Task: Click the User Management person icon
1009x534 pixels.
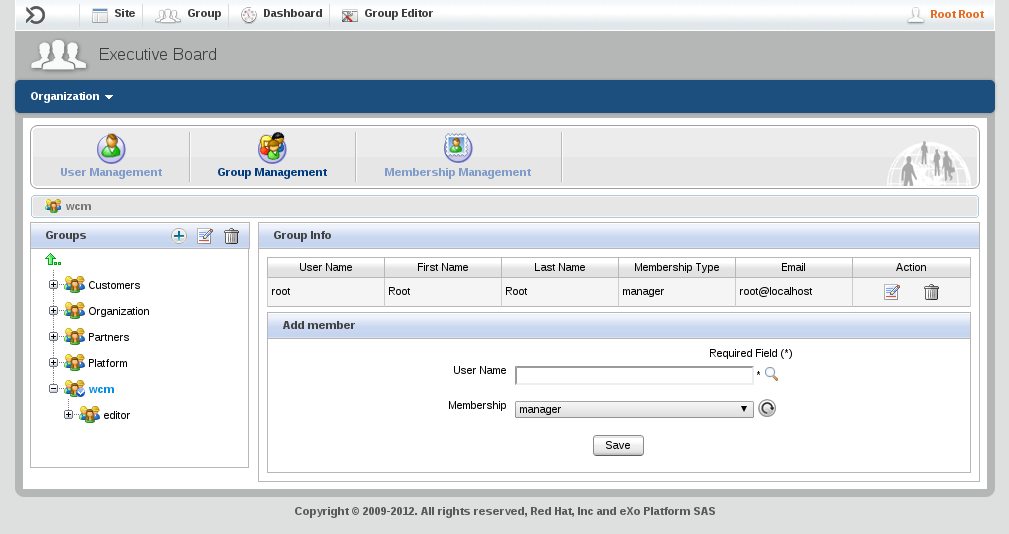Action: pos(111,148)
